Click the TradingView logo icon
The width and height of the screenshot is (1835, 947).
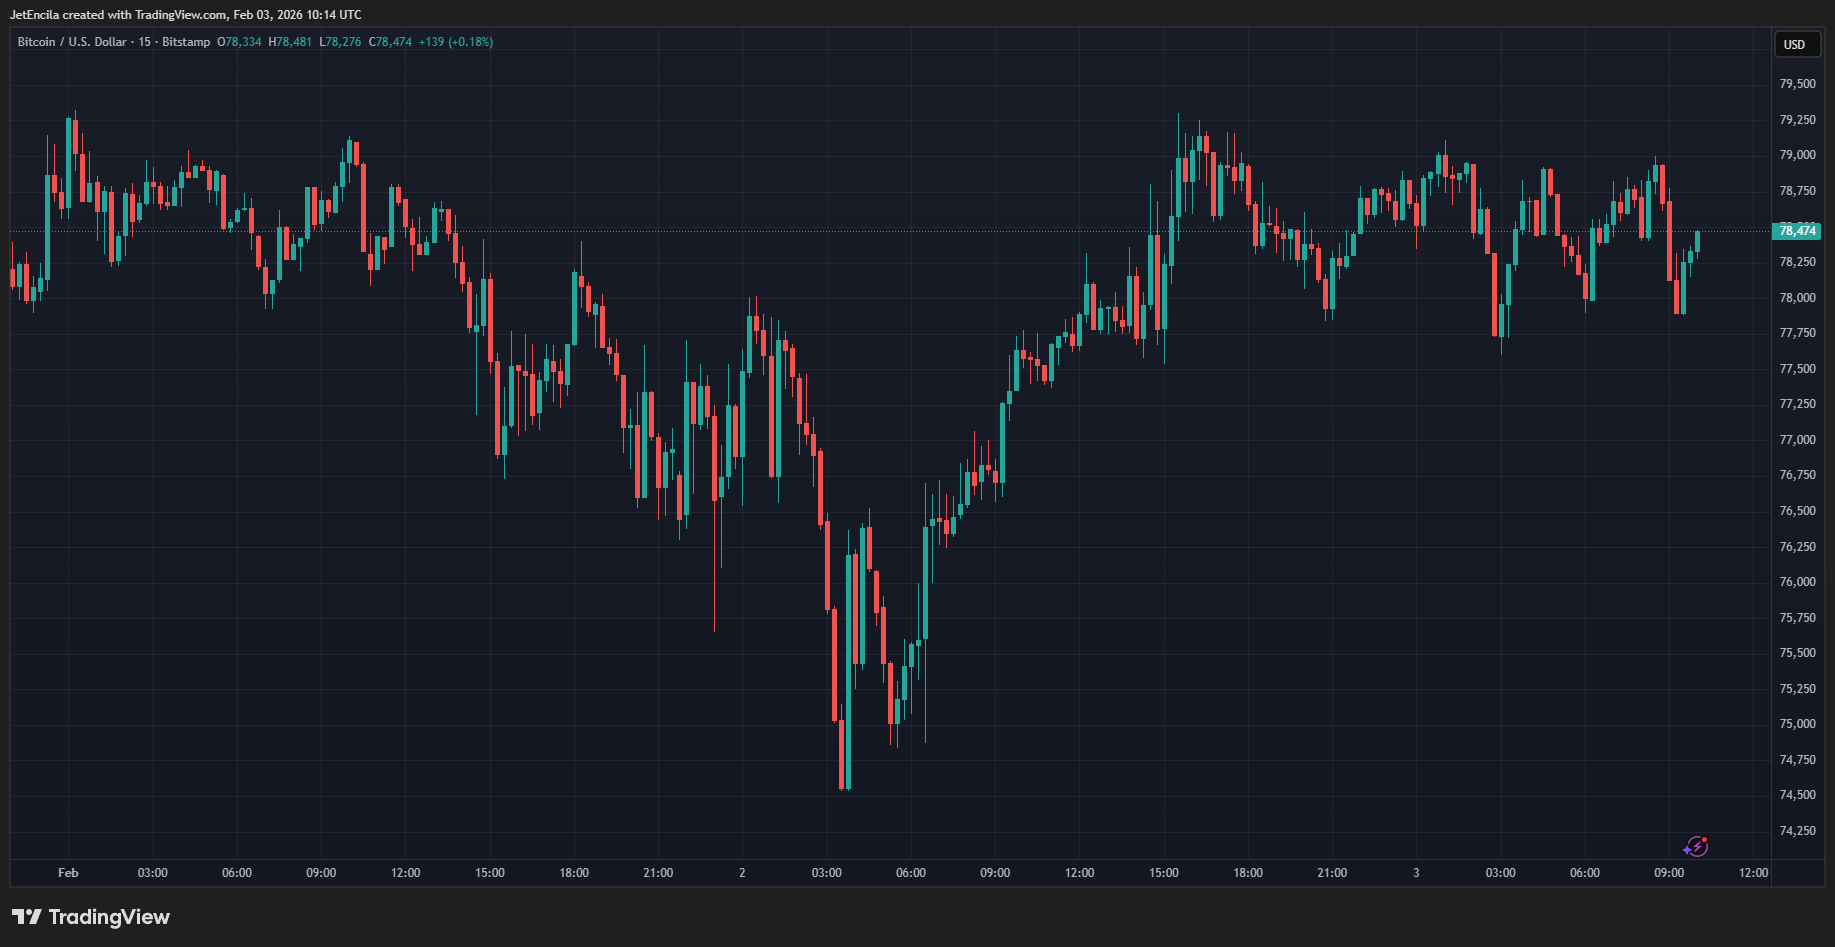[x=27, y=917]
